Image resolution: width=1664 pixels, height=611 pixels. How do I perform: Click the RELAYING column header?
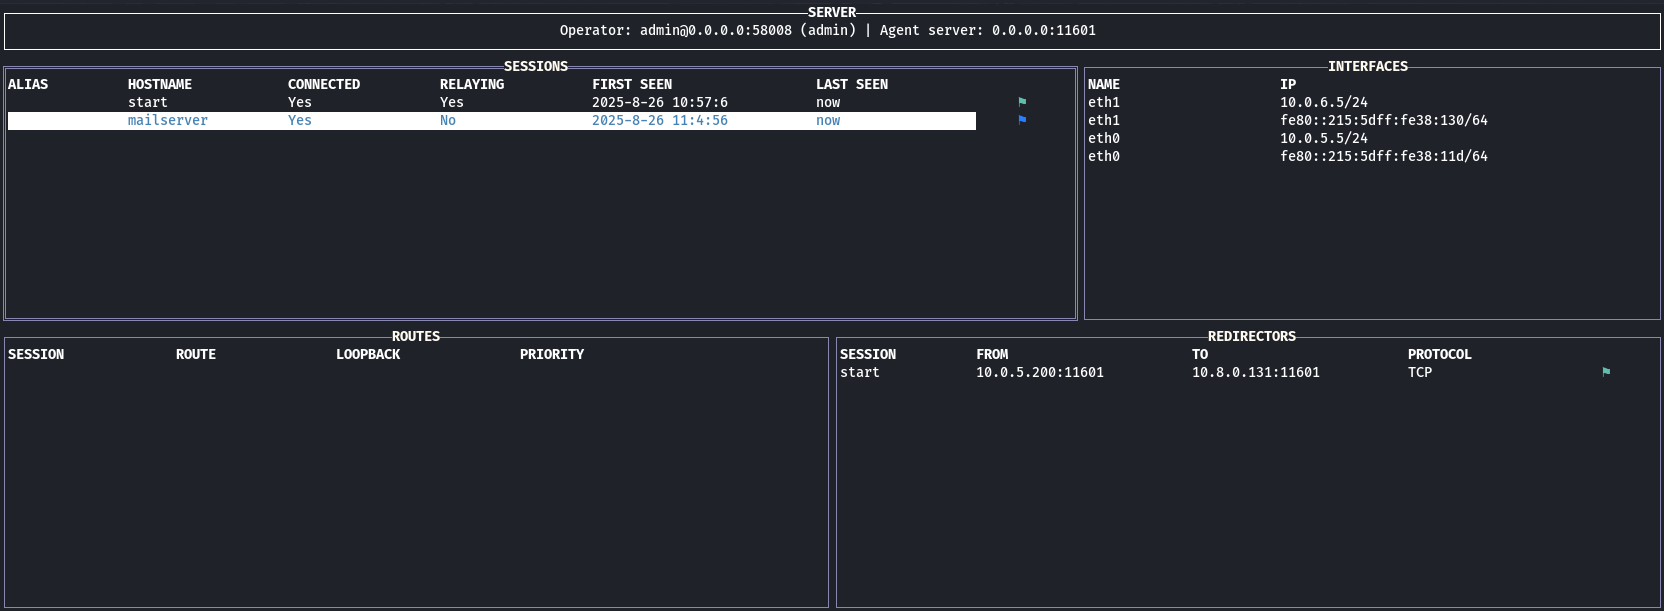tap(472, 85)
